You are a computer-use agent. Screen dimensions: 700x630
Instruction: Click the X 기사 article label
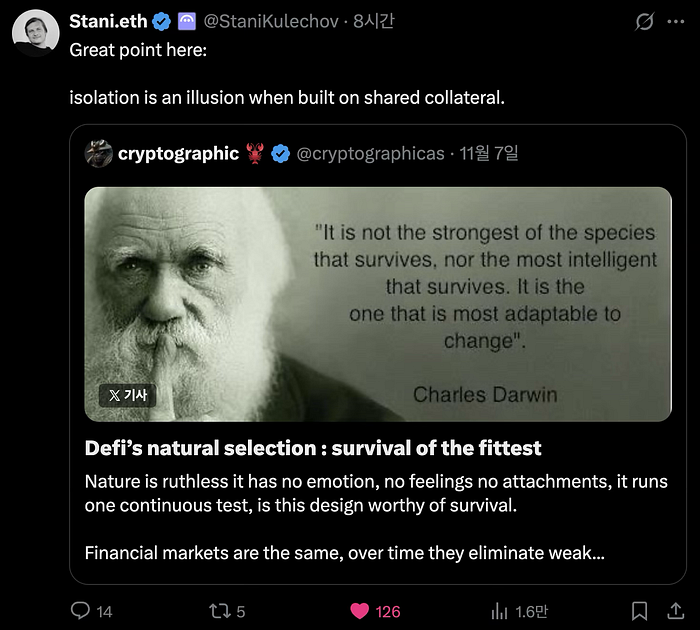[x=127, y=395]
